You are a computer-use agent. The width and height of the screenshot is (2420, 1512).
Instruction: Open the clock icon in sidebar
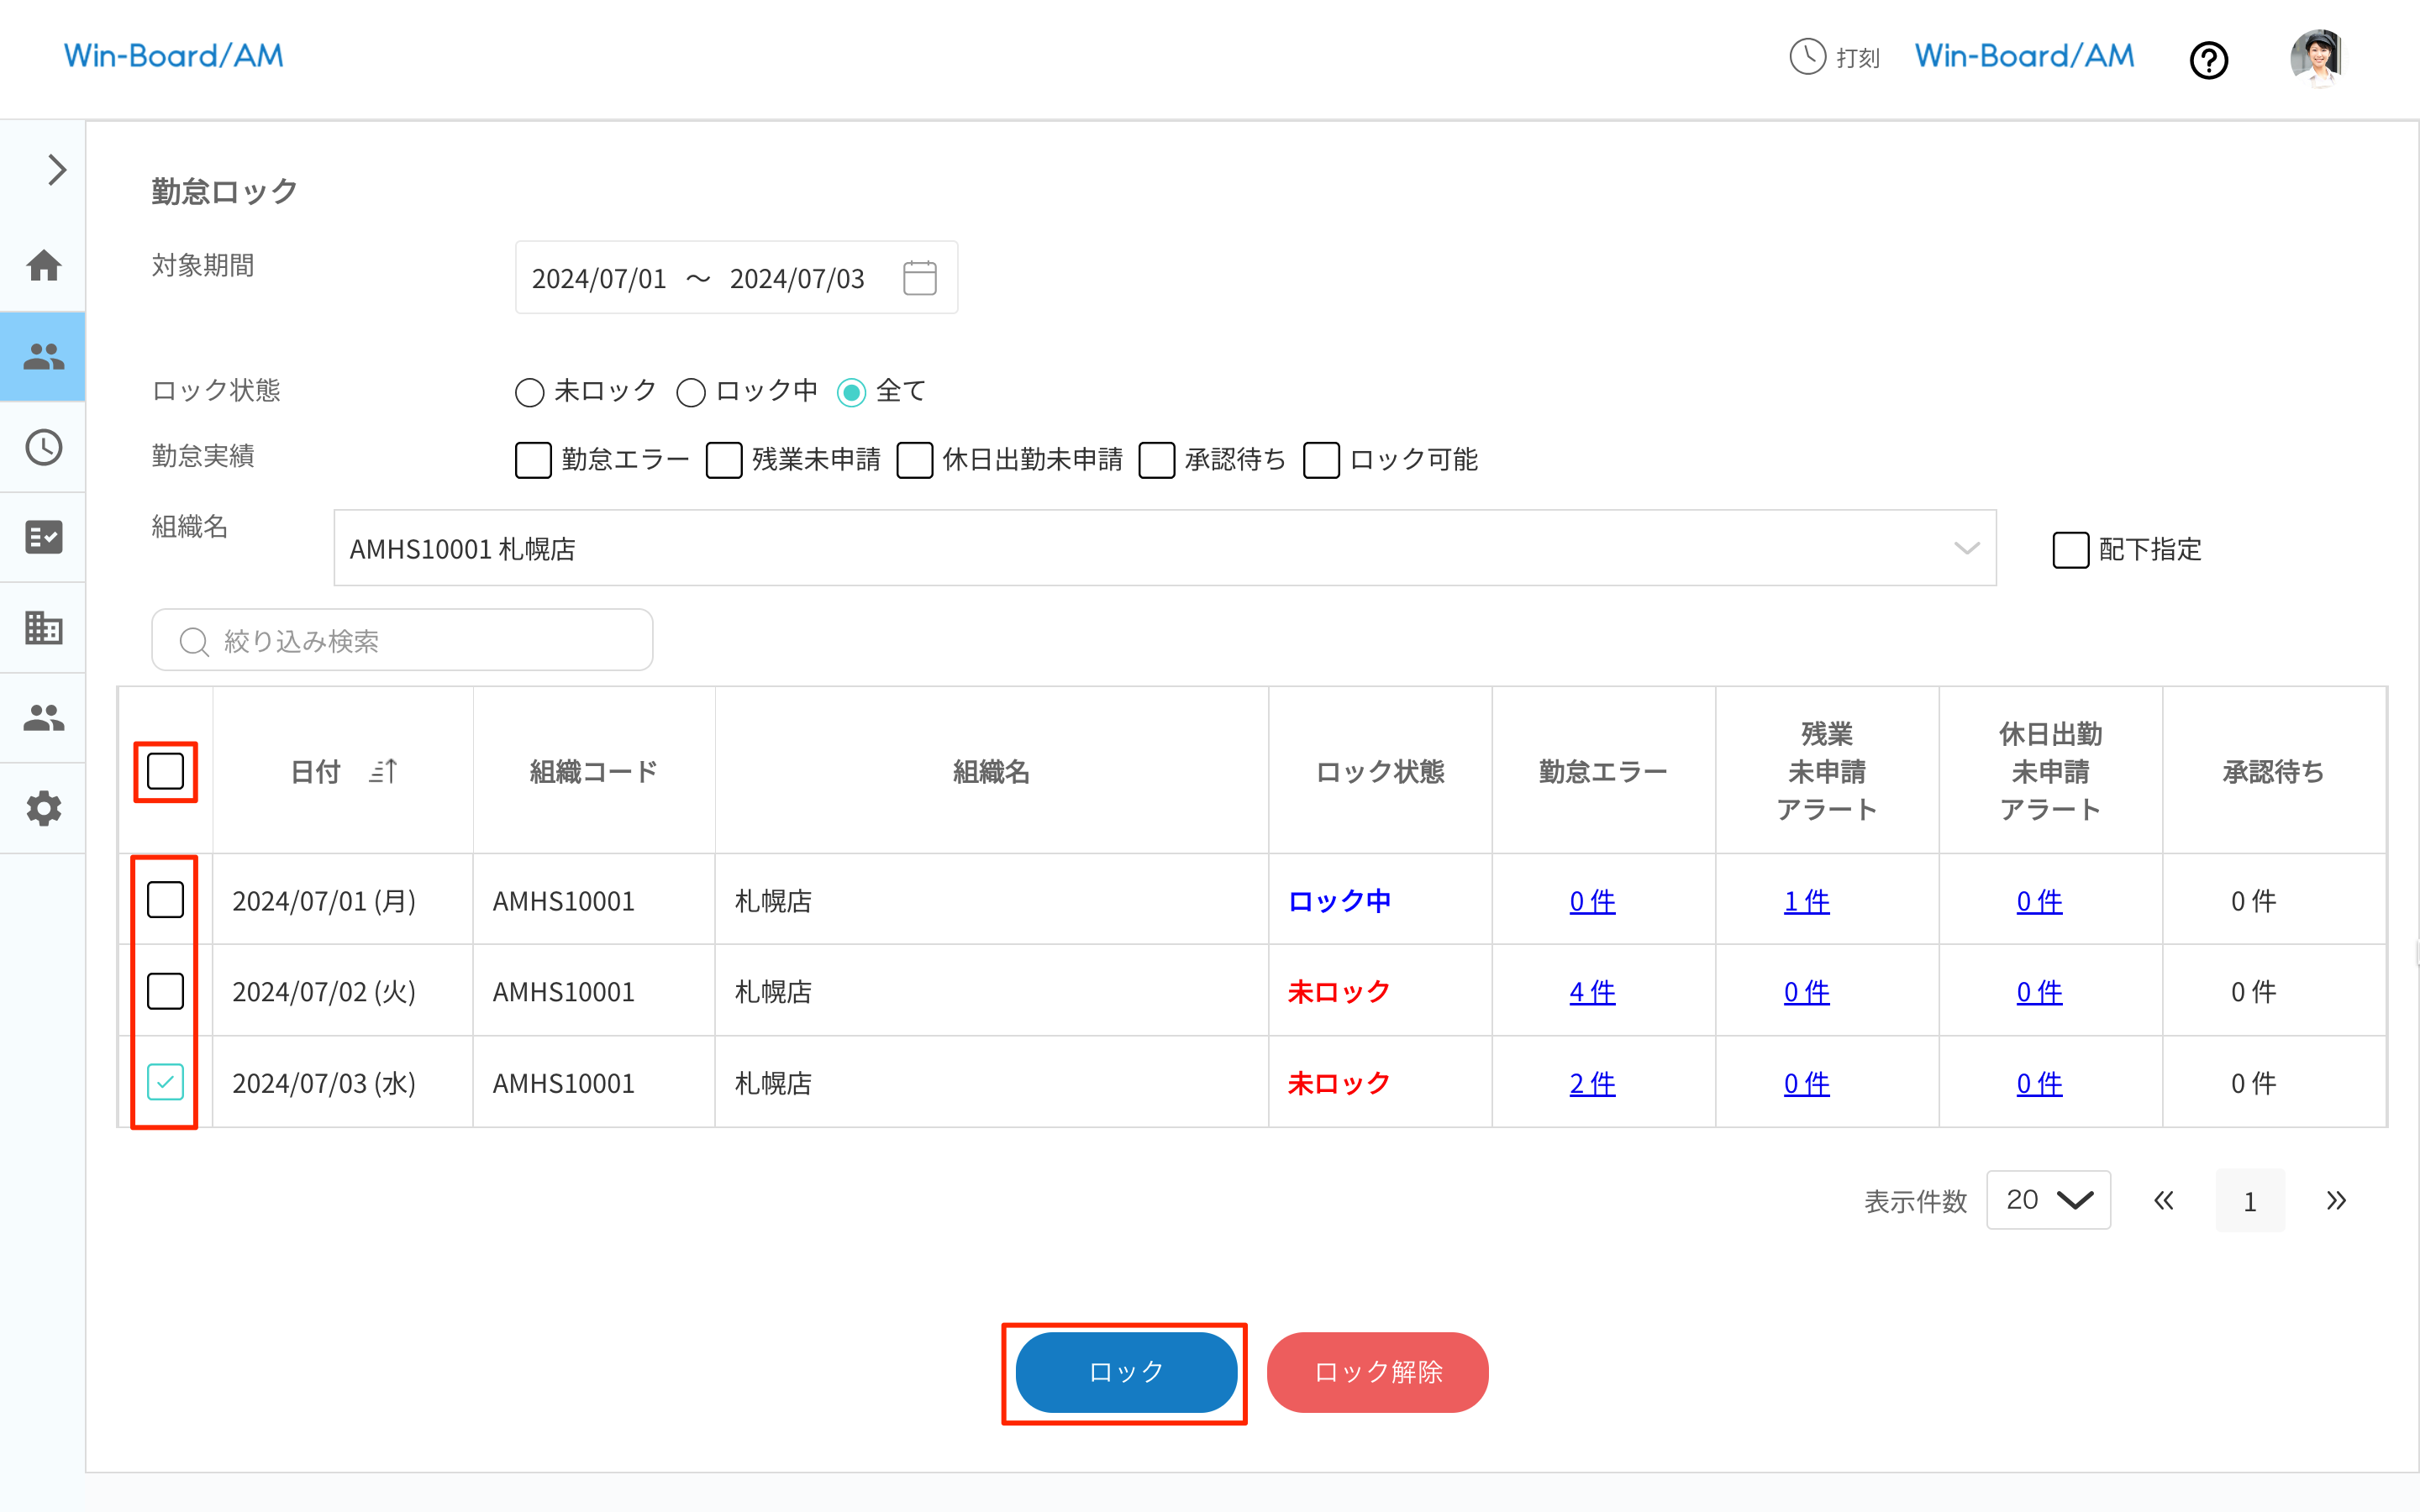pyautogui.click(x=44, y=447)
